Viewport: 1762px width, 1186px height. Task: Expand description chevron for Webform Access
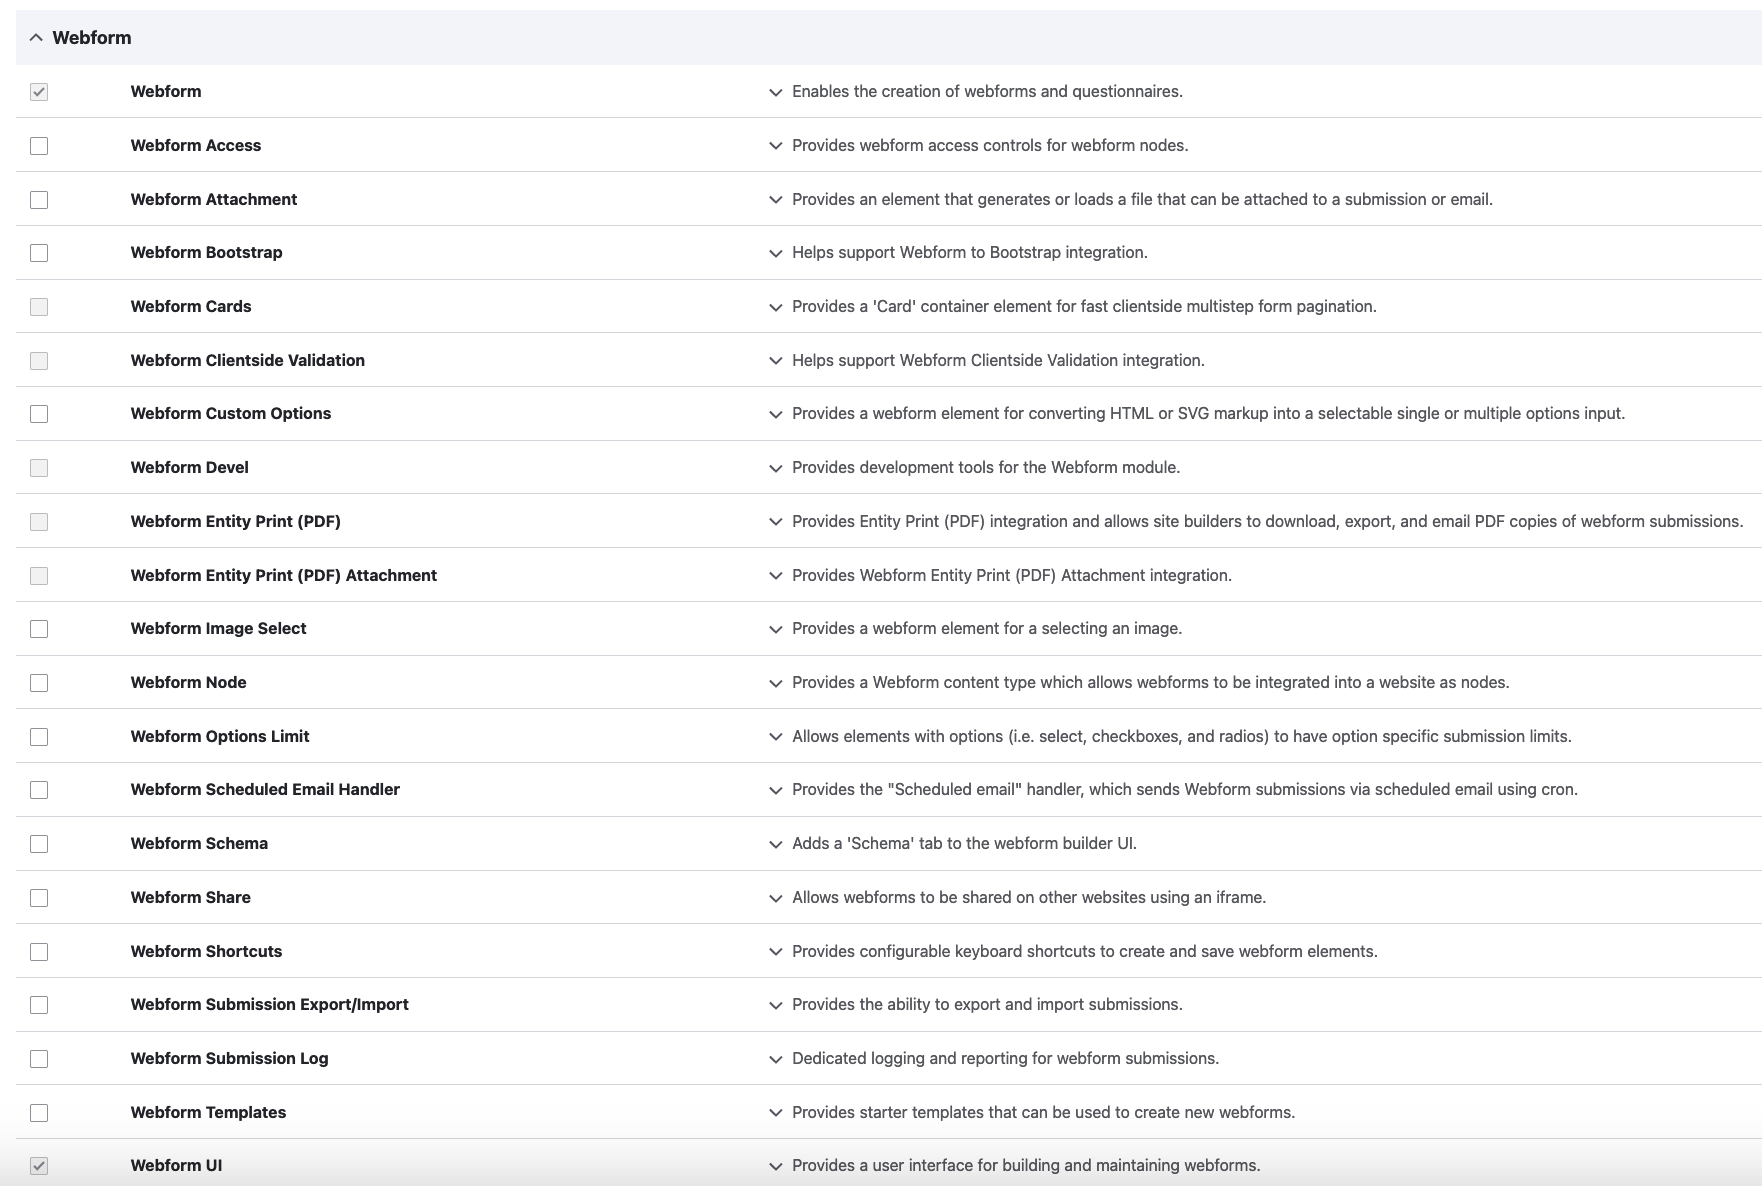tap(775, 146)
